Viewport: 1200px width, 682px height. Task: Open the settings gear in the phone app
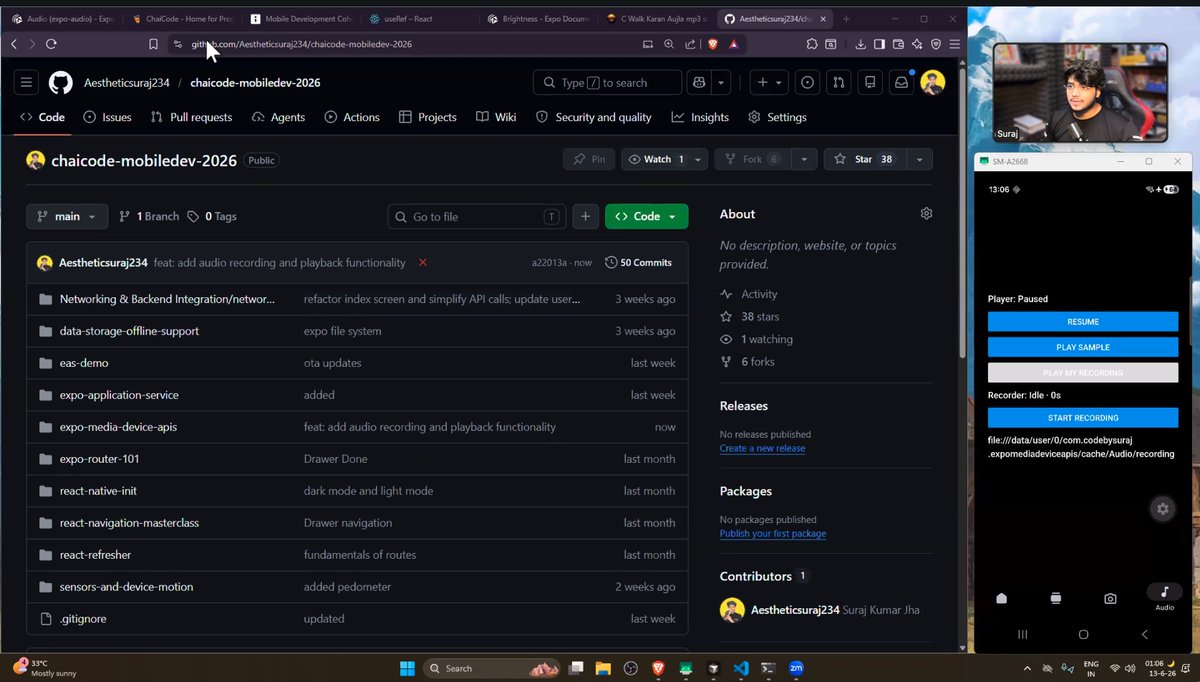[1162, 509]
